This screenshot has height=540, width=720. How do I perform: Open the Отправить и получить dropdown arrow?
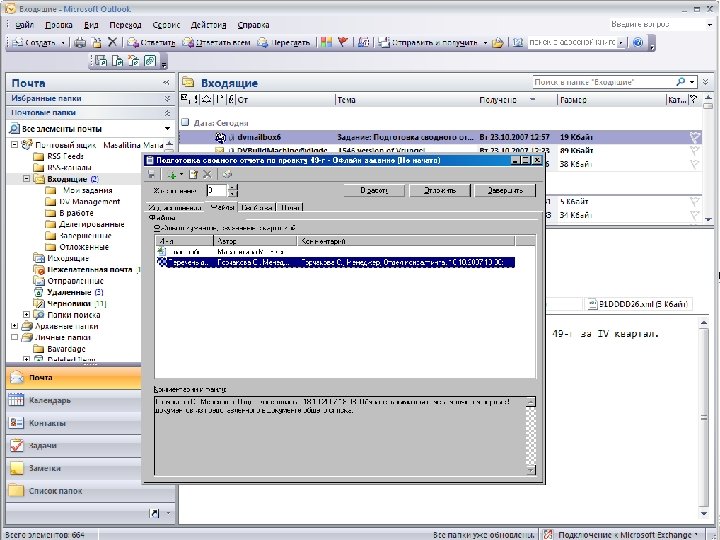pos(485,43)
